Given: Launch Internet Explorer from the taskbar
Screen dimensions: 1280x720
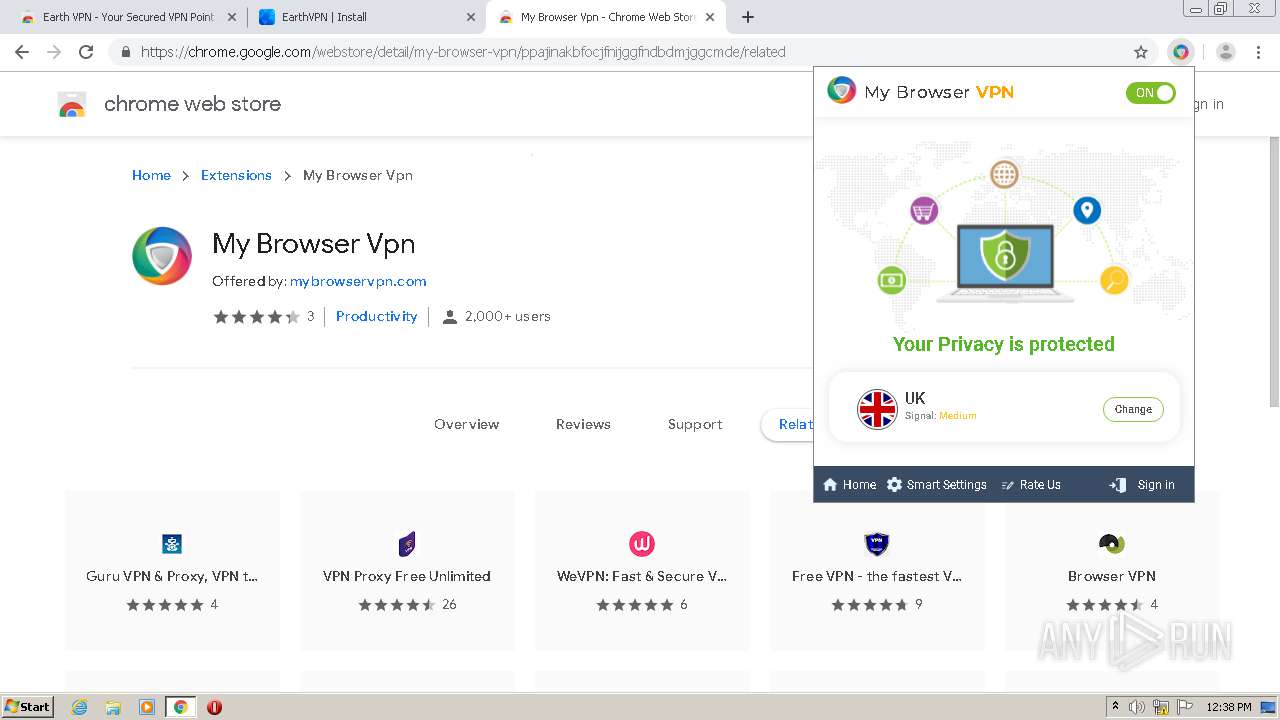Looking at the screenshot, I should click(79, 707).
